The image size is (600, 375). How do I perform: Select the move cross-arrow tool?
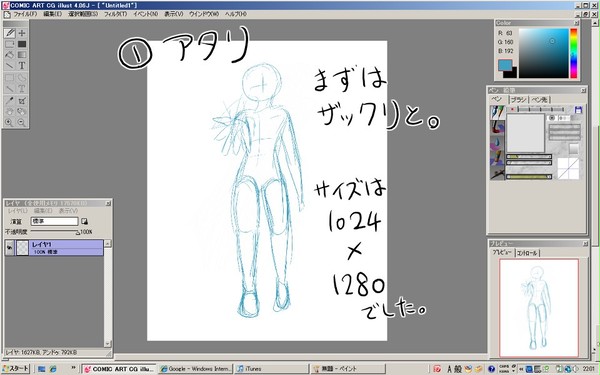(22, 33)
